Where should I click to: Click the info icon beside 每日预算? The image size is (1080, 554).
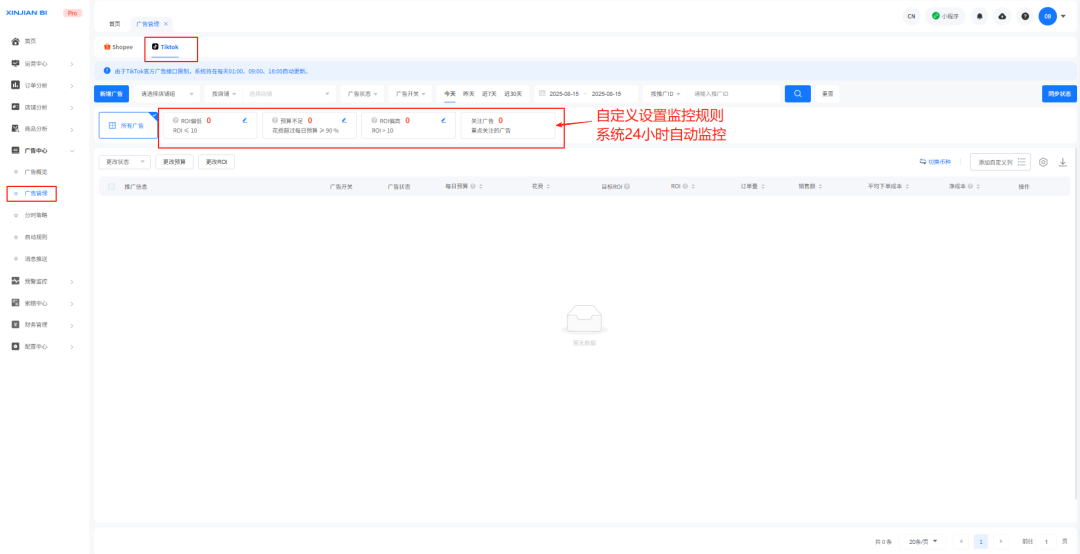point(472,186)
